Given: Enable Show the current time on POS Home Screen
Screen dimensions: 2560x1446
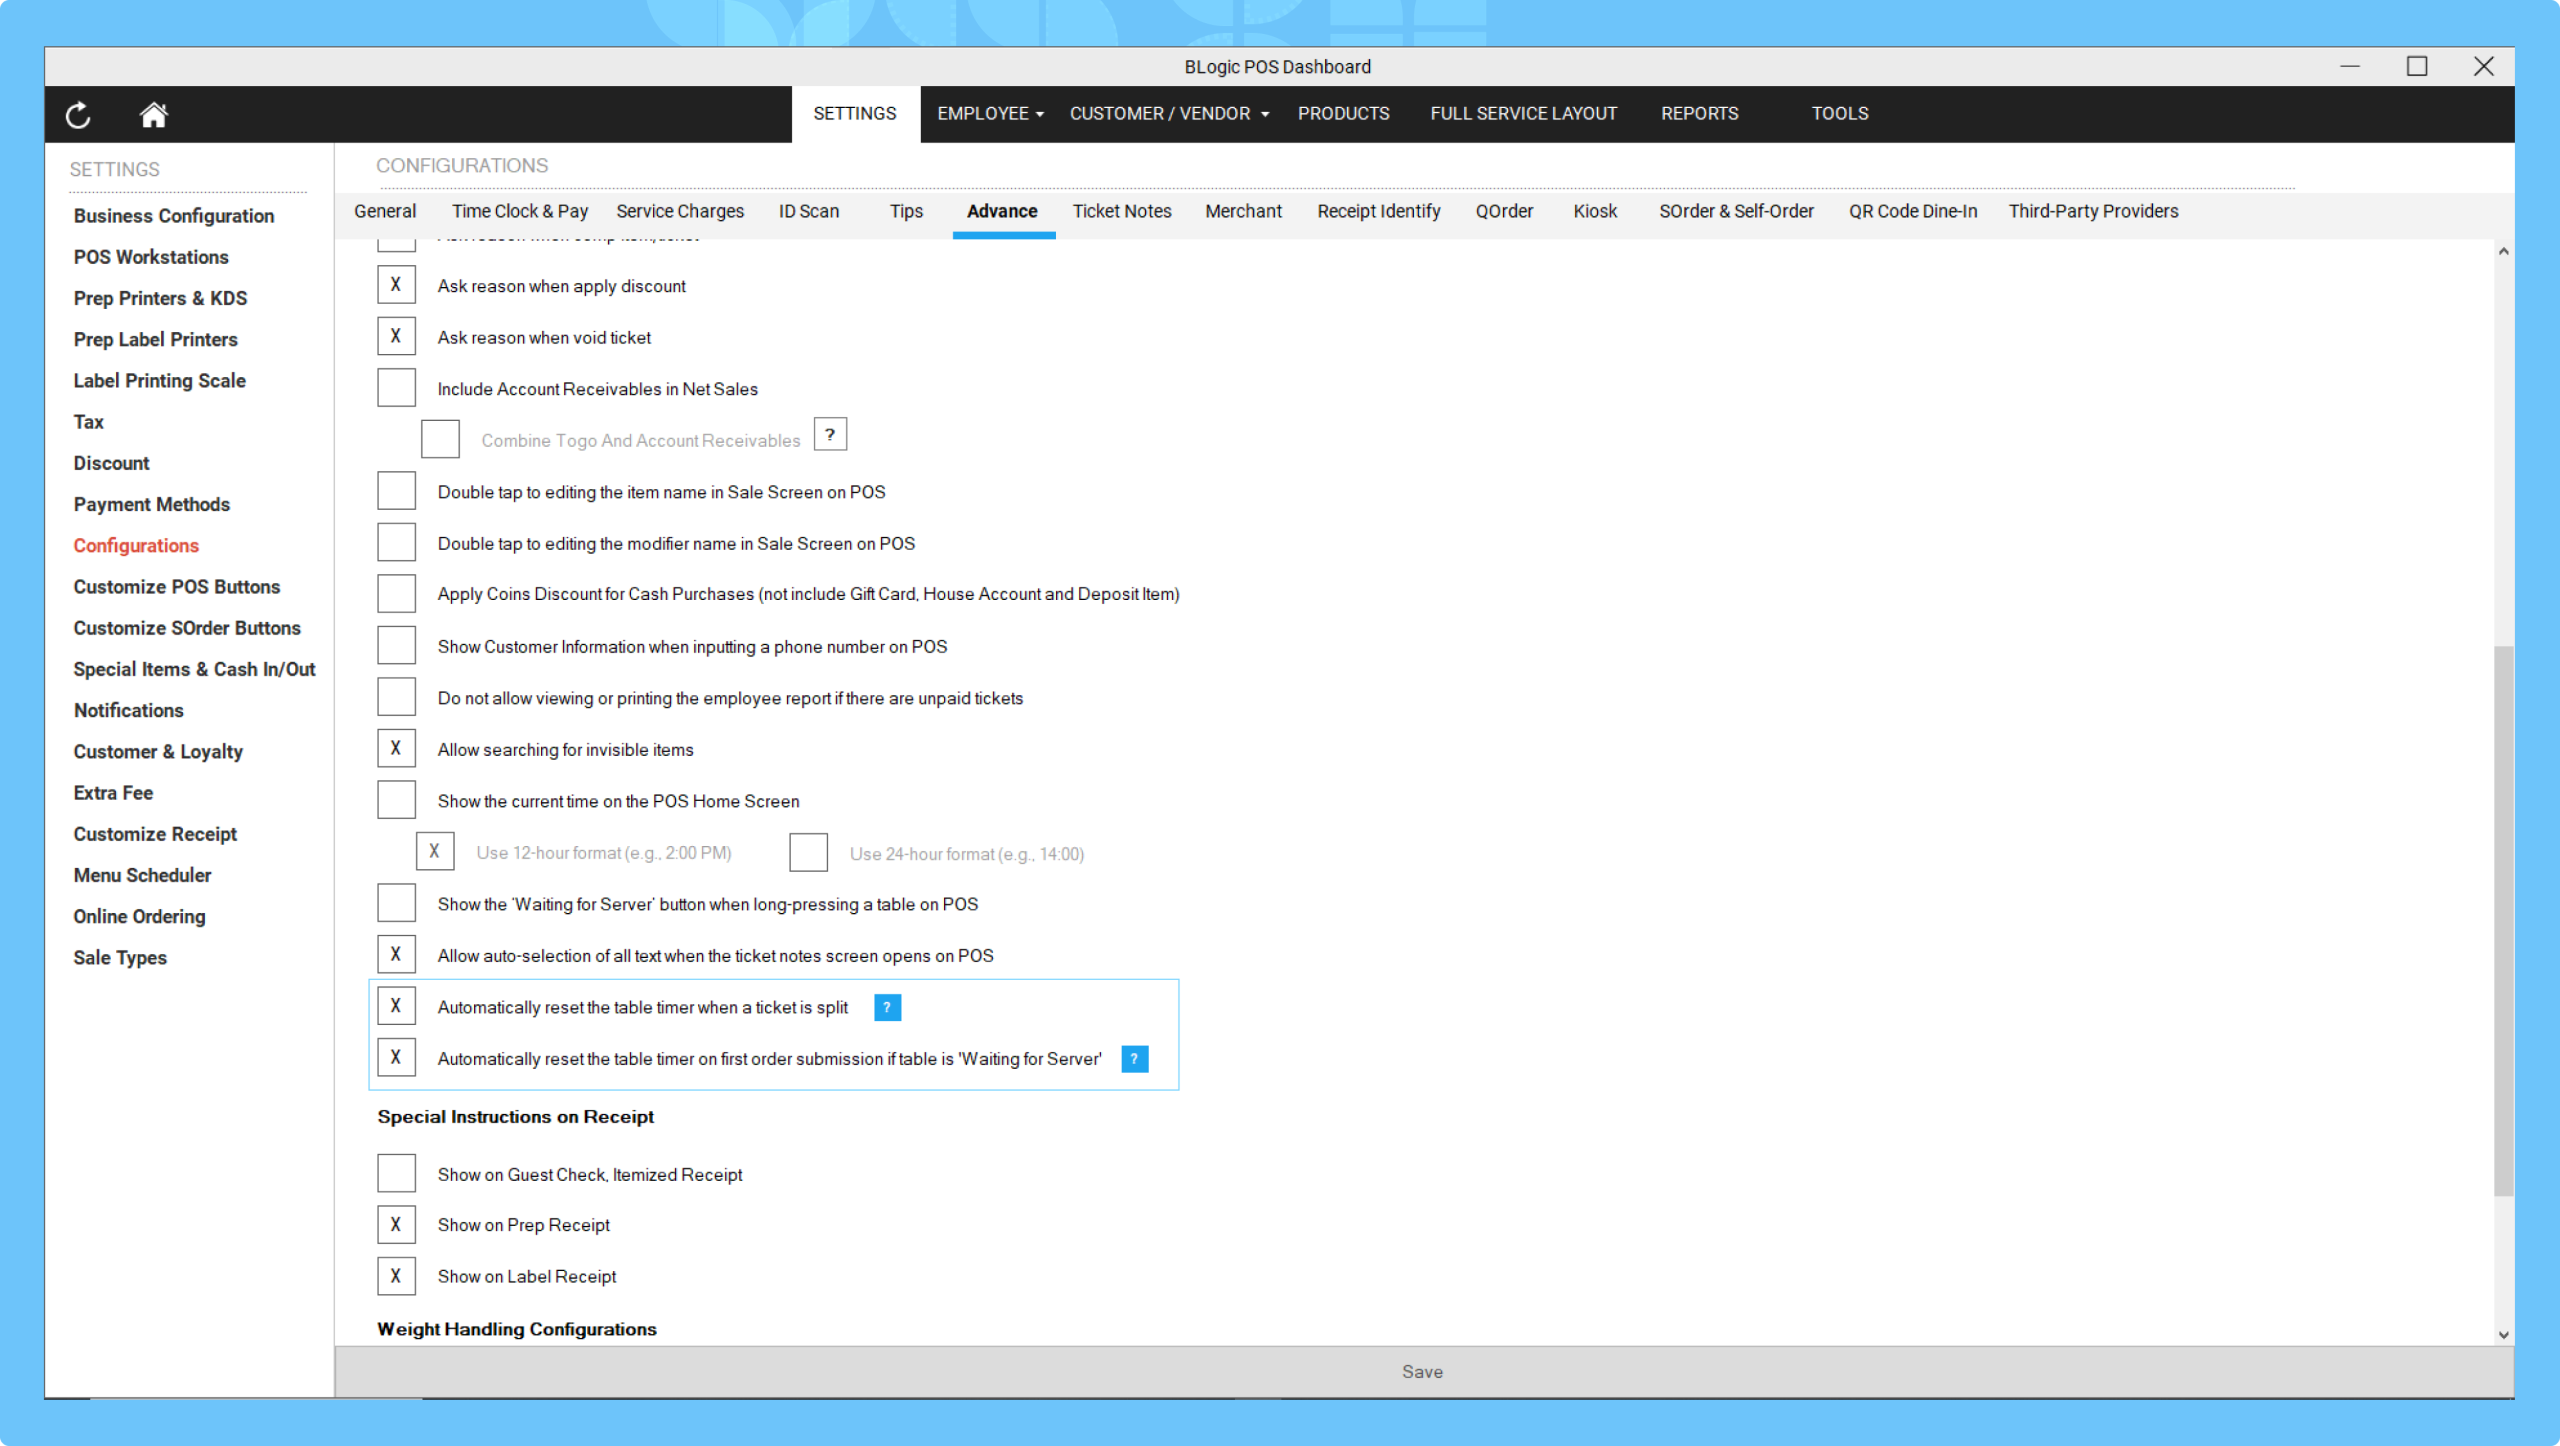Looking at the screenshot, I should [396, 800].
